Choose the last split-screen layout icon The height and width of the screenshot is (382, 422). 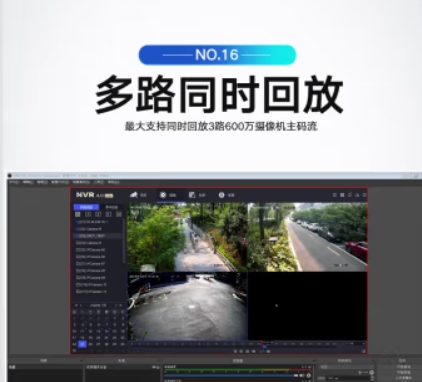point(118,214)
